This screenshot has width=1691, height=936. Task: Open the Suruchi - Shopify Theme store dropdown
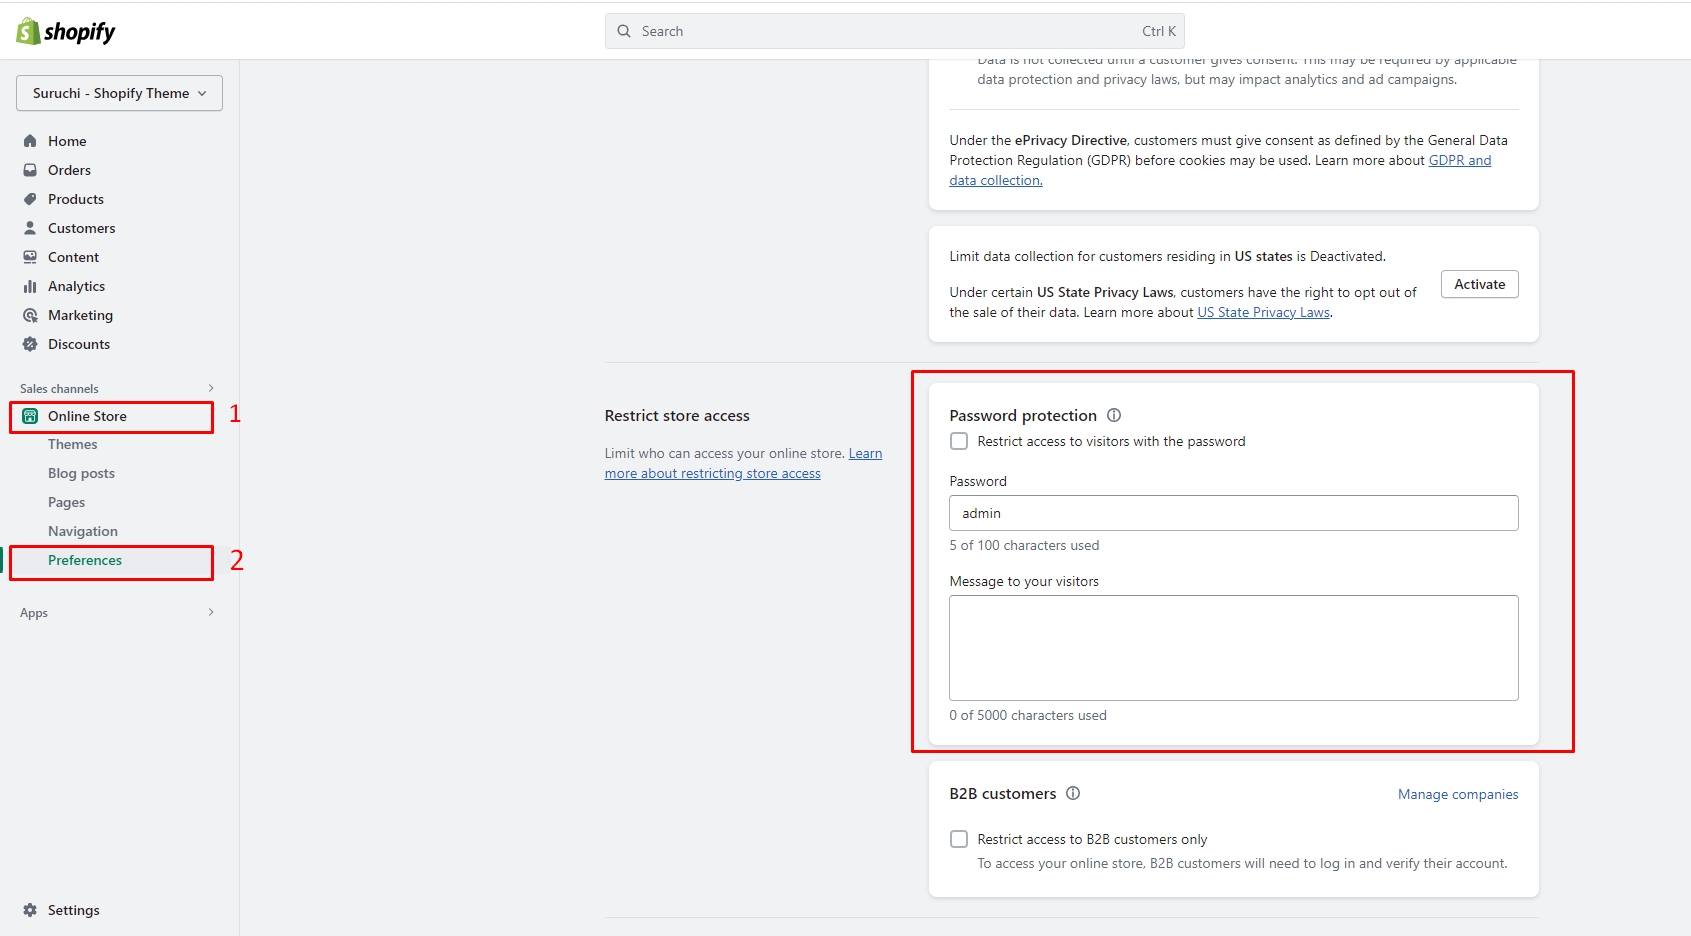119,93
